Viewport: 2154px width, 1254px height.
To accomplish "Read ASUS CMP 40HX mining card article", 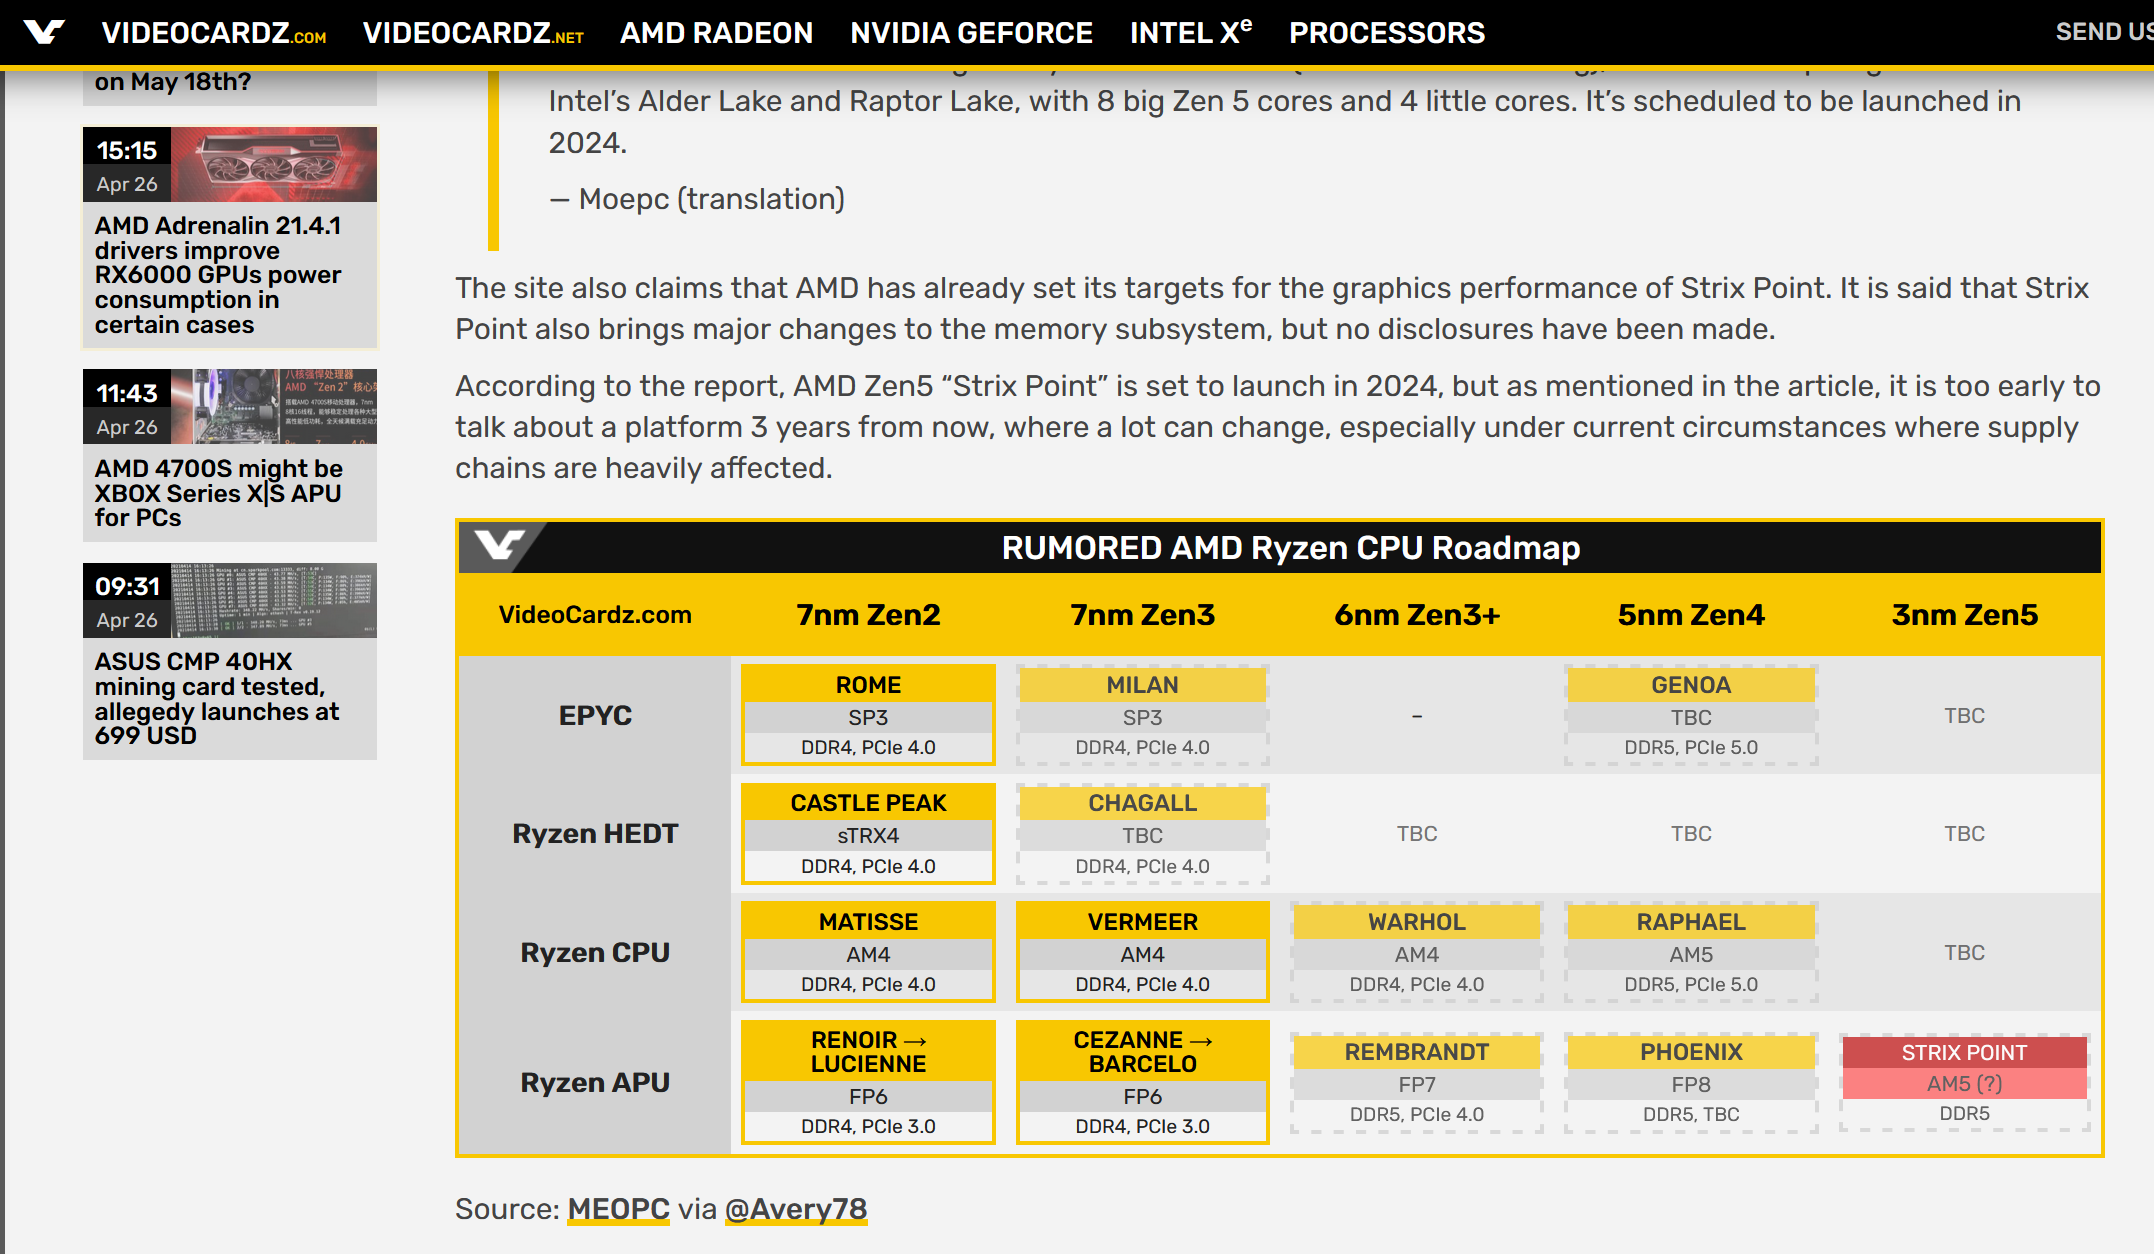I will point(216,698).
